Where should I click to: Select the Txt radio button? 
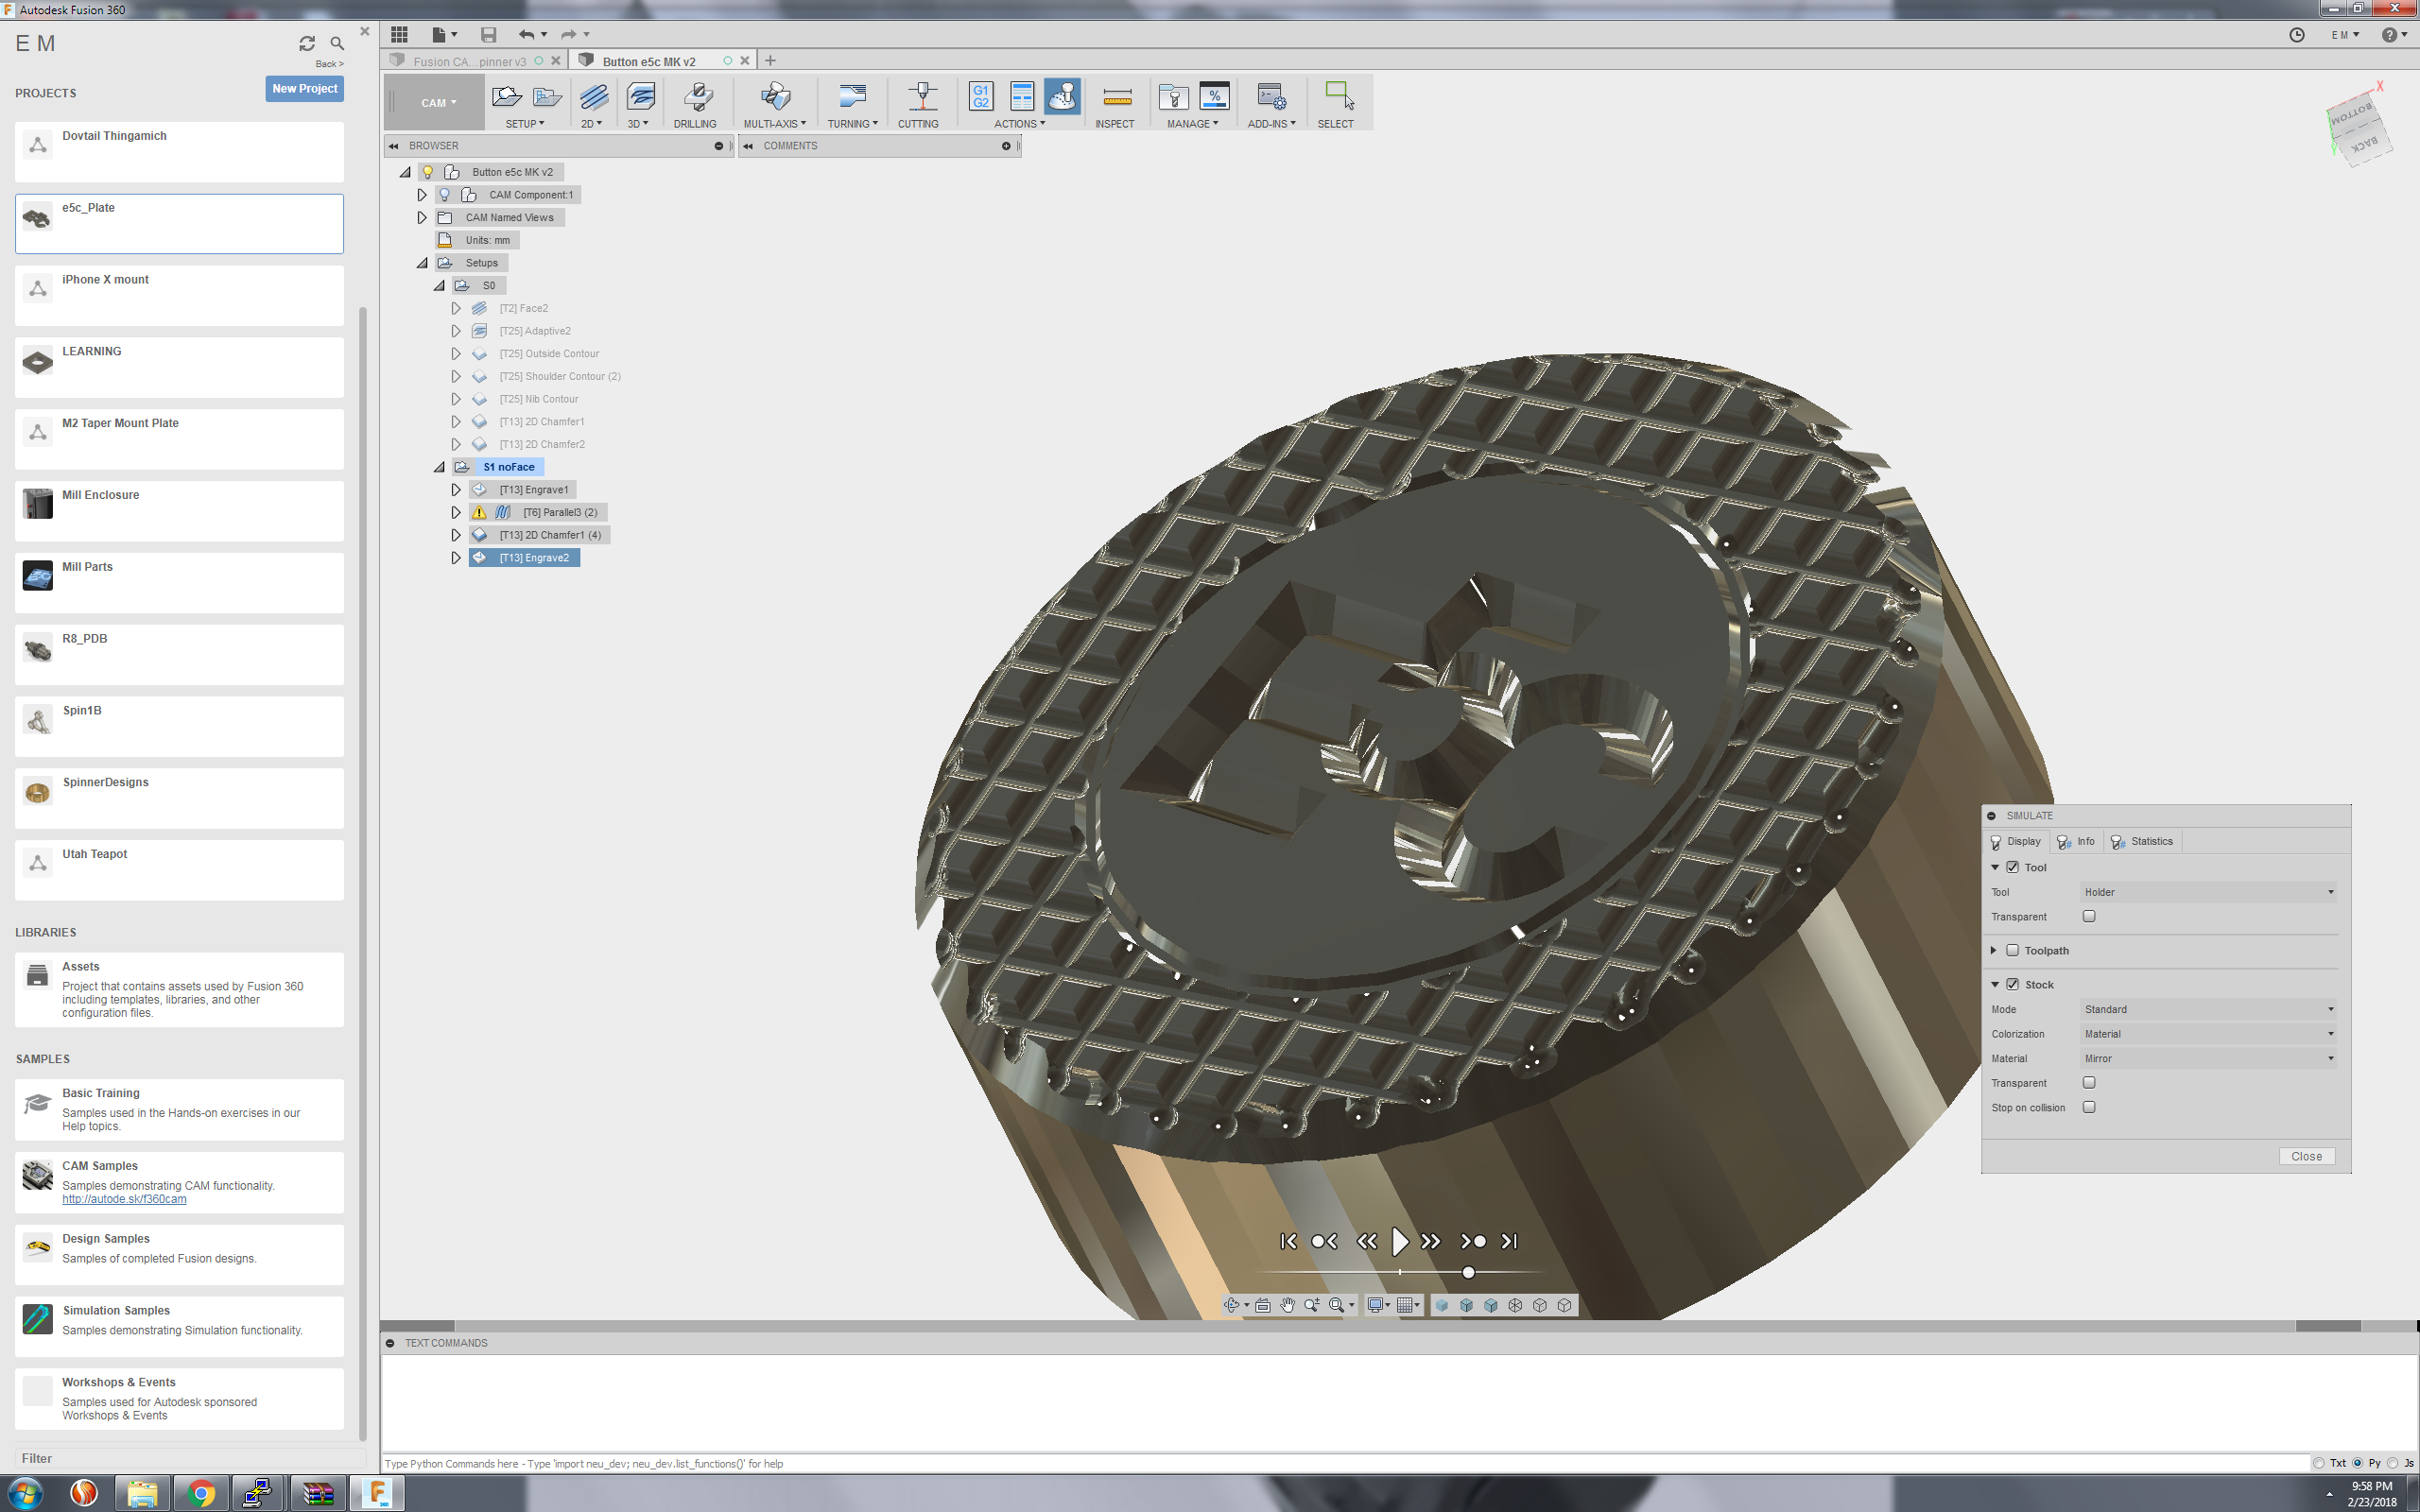tap(2318, 1463)
